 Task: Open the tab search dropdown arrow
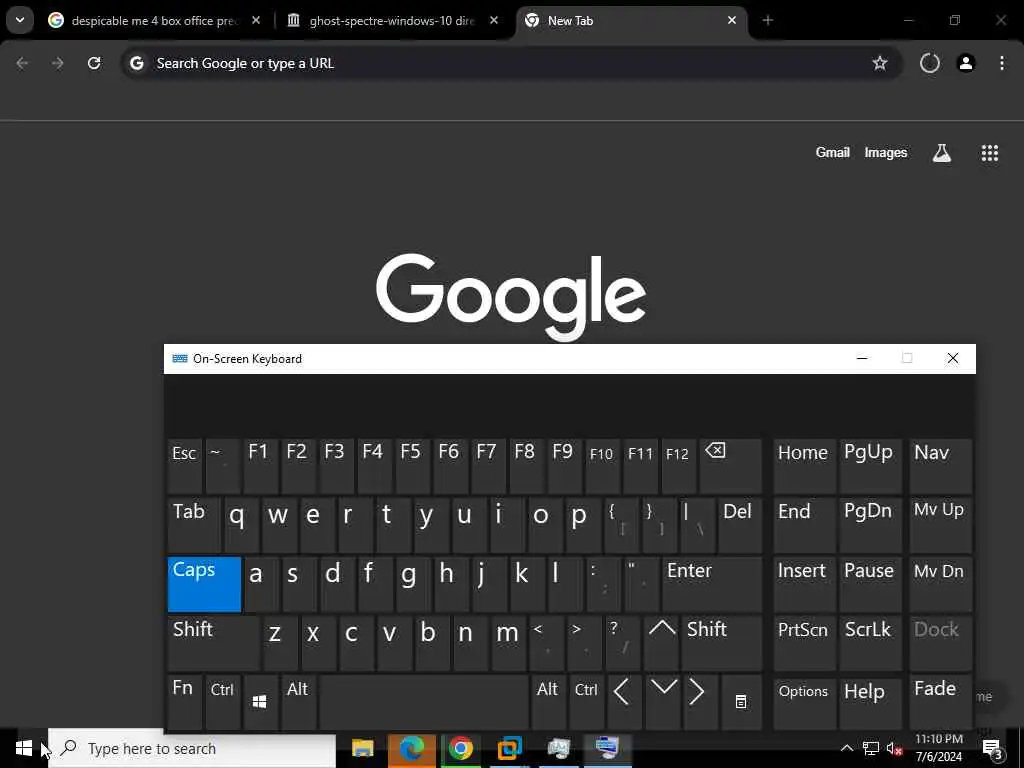[20, 20]
